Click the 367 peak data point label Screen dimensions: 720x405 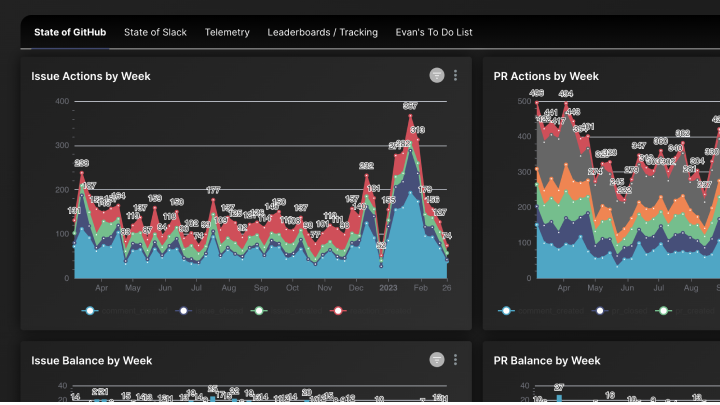(x=410, y=106)
